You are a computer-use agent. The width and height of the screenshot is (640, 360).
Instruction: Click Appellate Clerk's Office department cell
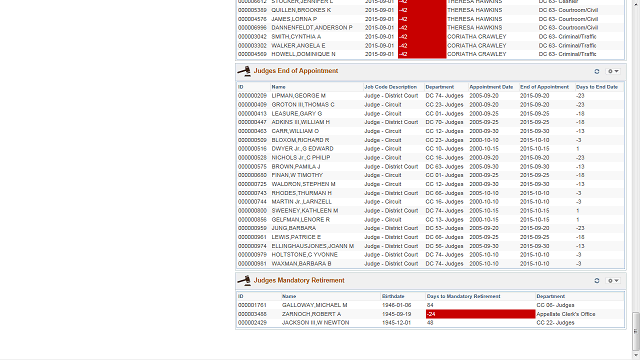click(x=566, y=314)
